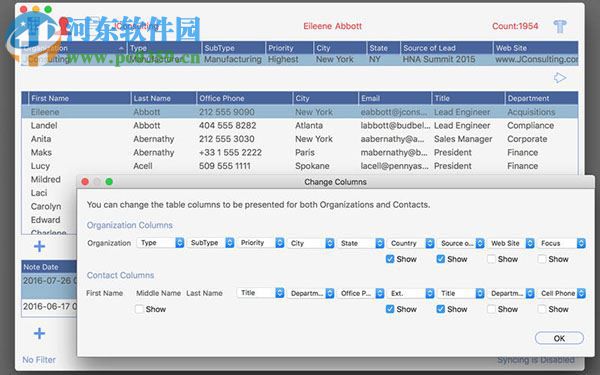Click the Note Date column header
Screen dimensions: 600x375
[x=49, y=267]
